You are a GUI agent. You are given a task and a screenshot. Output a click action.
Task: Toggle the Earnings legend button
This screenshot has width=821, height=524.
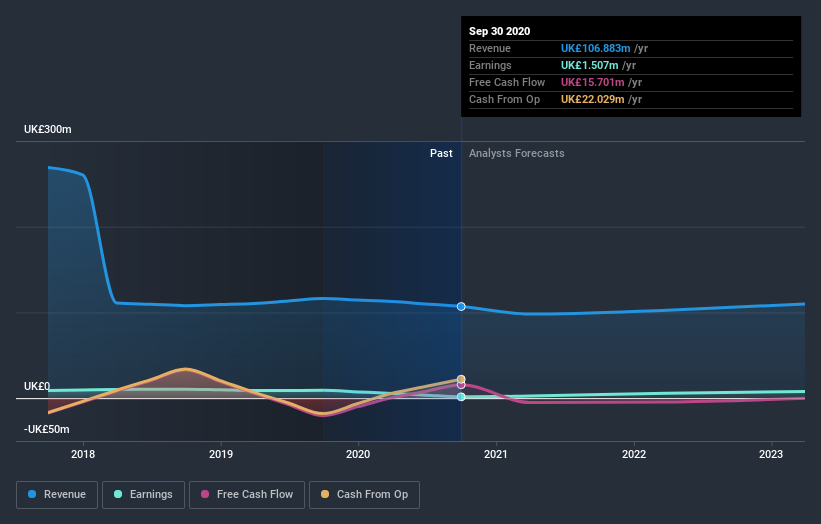(x=143, y=495)
